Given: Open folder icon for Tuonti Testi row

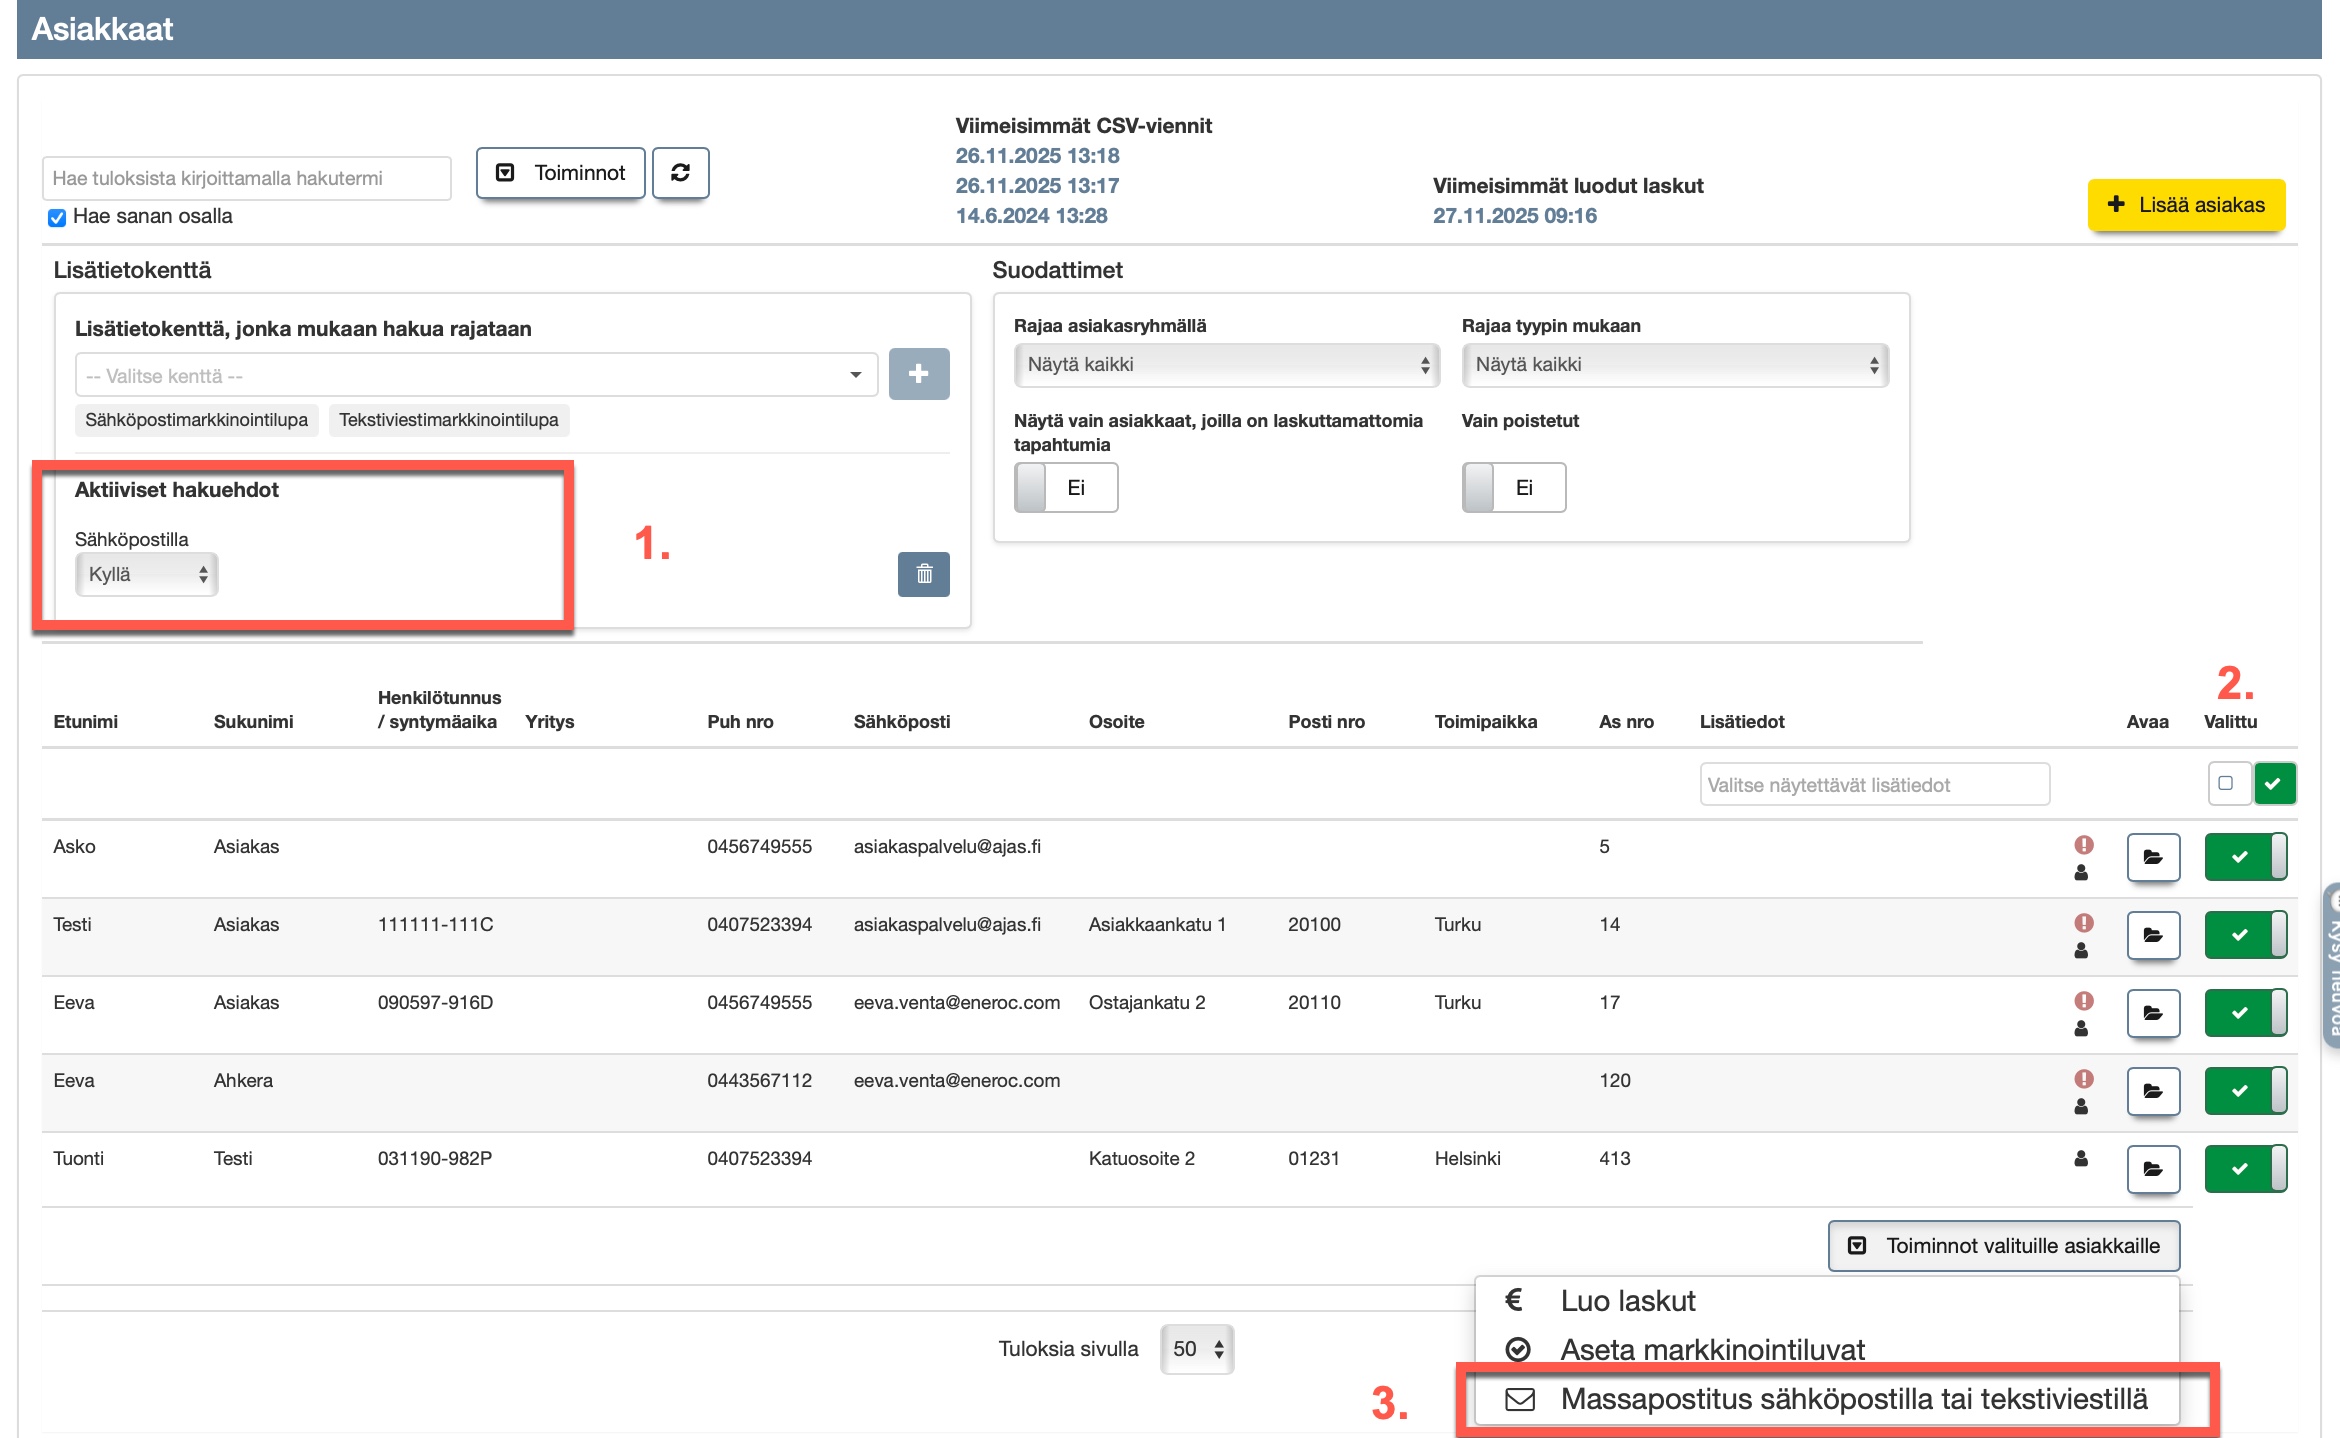Looking at the screenshot, I should click(2152, 1169).
